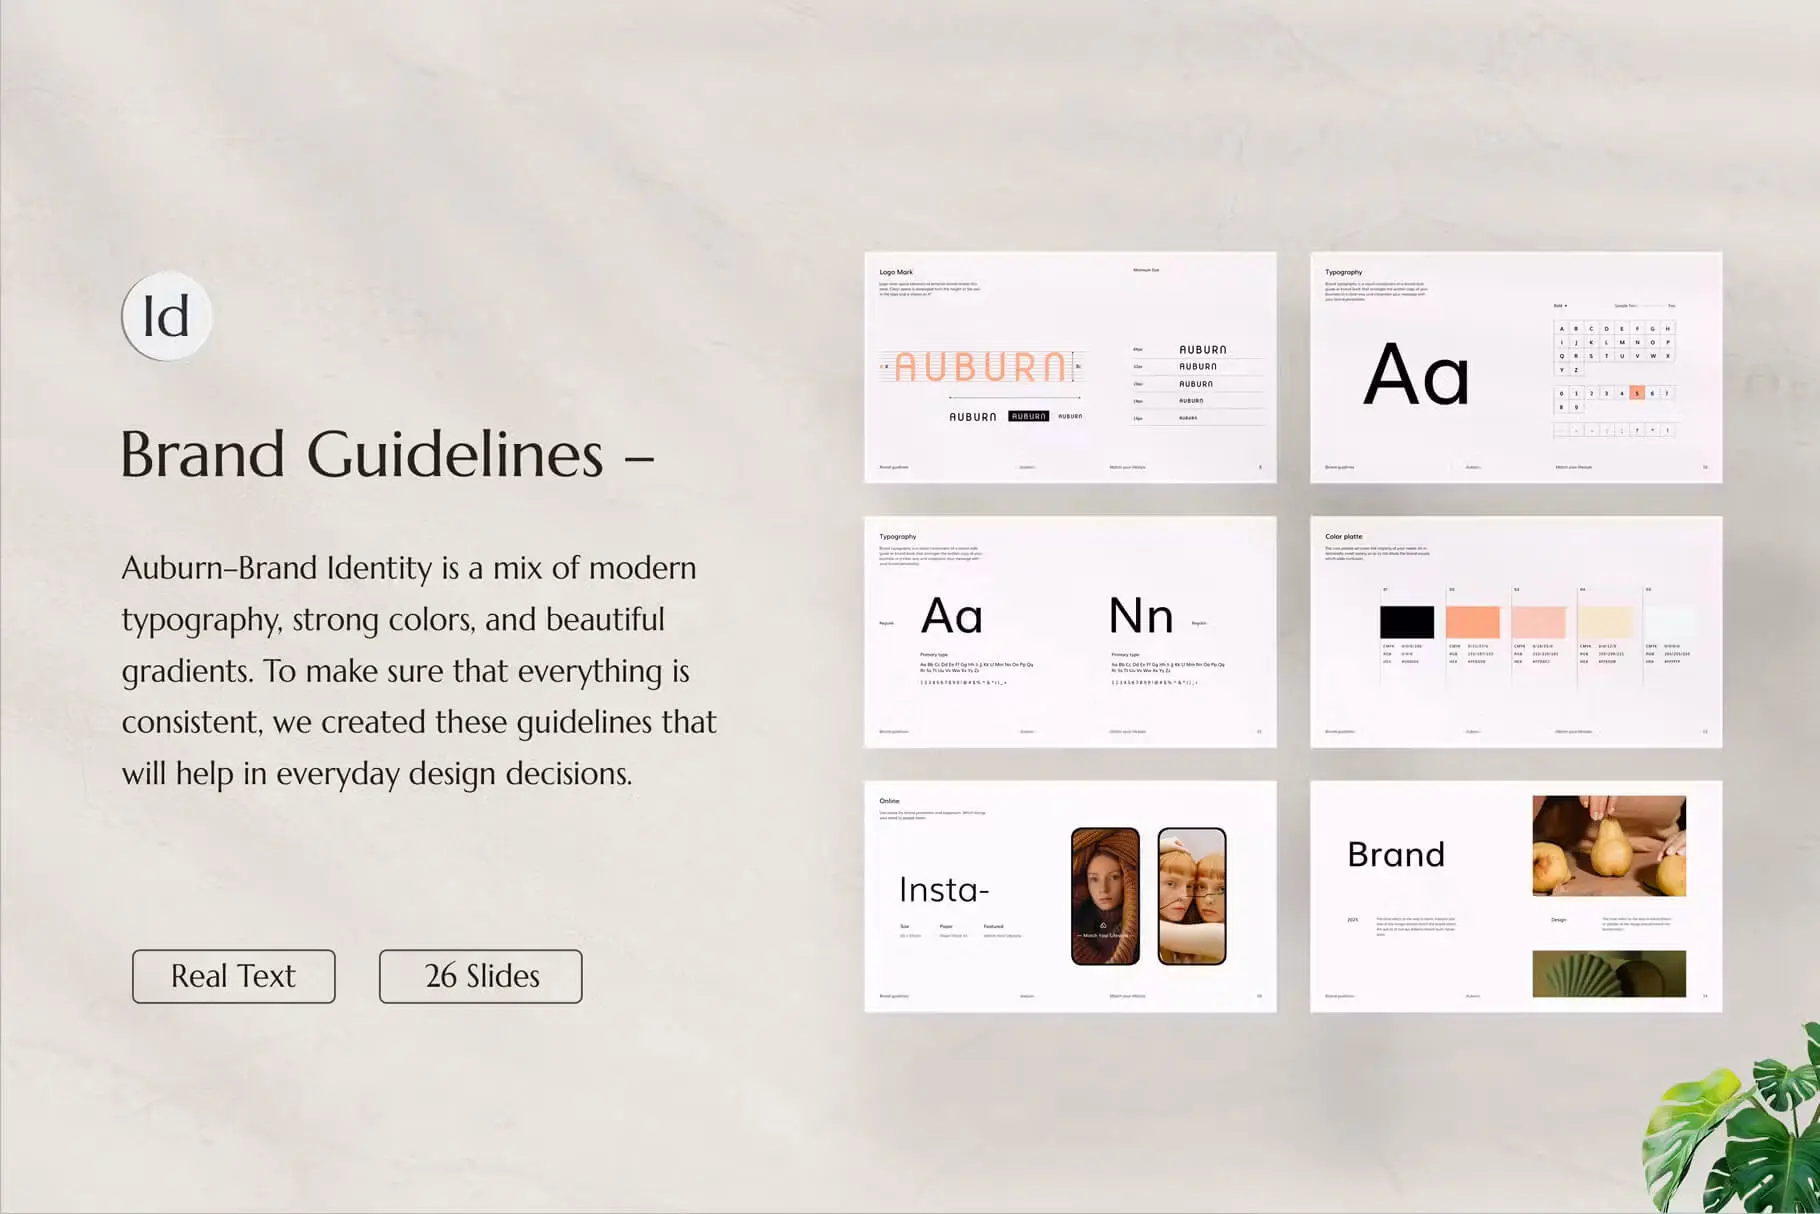Select the green fan leaf photo
Image resolution: width=1820 pixels, height=1214 pixels.
click(1608, 973)
